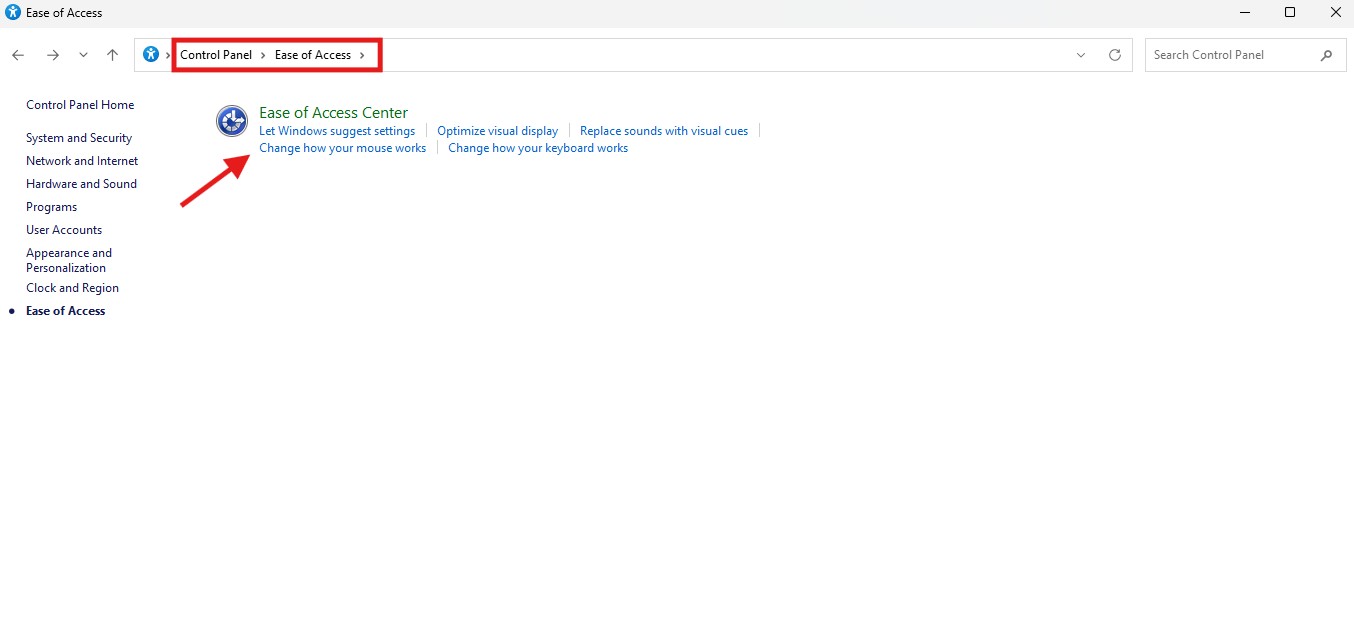Open Change how your mouse works
1354x639 pixels.
342,148
